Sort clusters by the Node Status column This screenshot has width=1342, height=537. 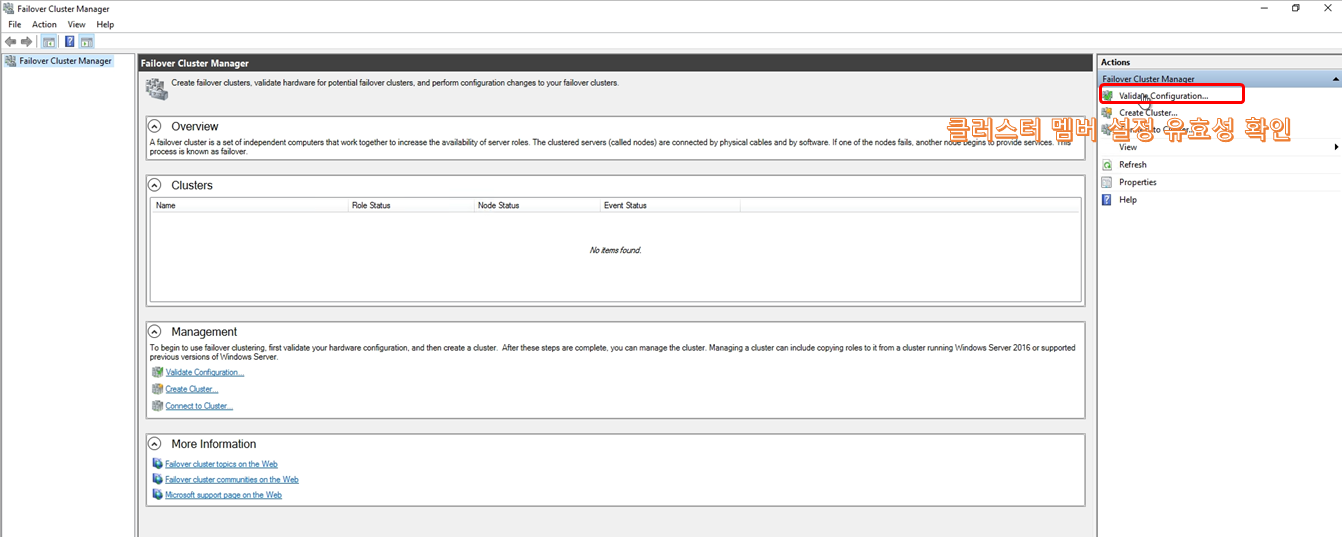point(536,205)
